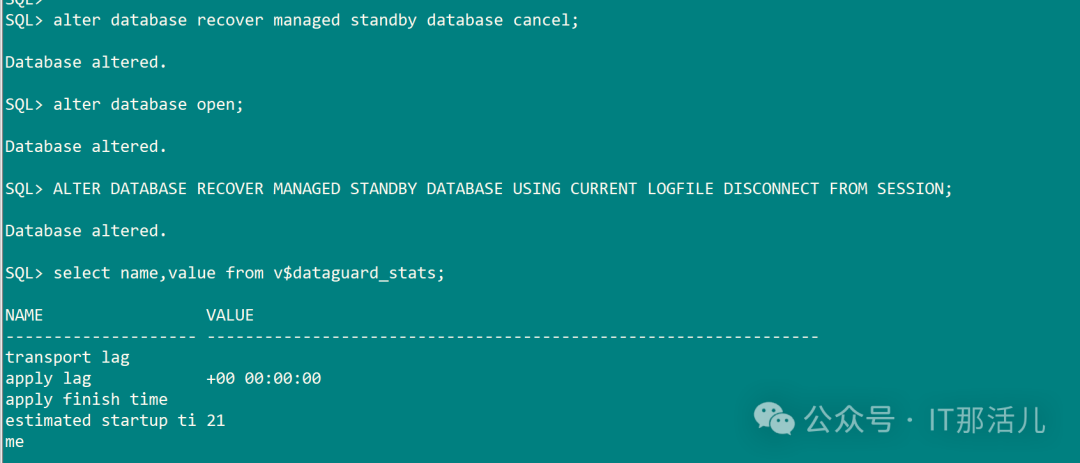Click the NAME column header

tap(24, 315)
